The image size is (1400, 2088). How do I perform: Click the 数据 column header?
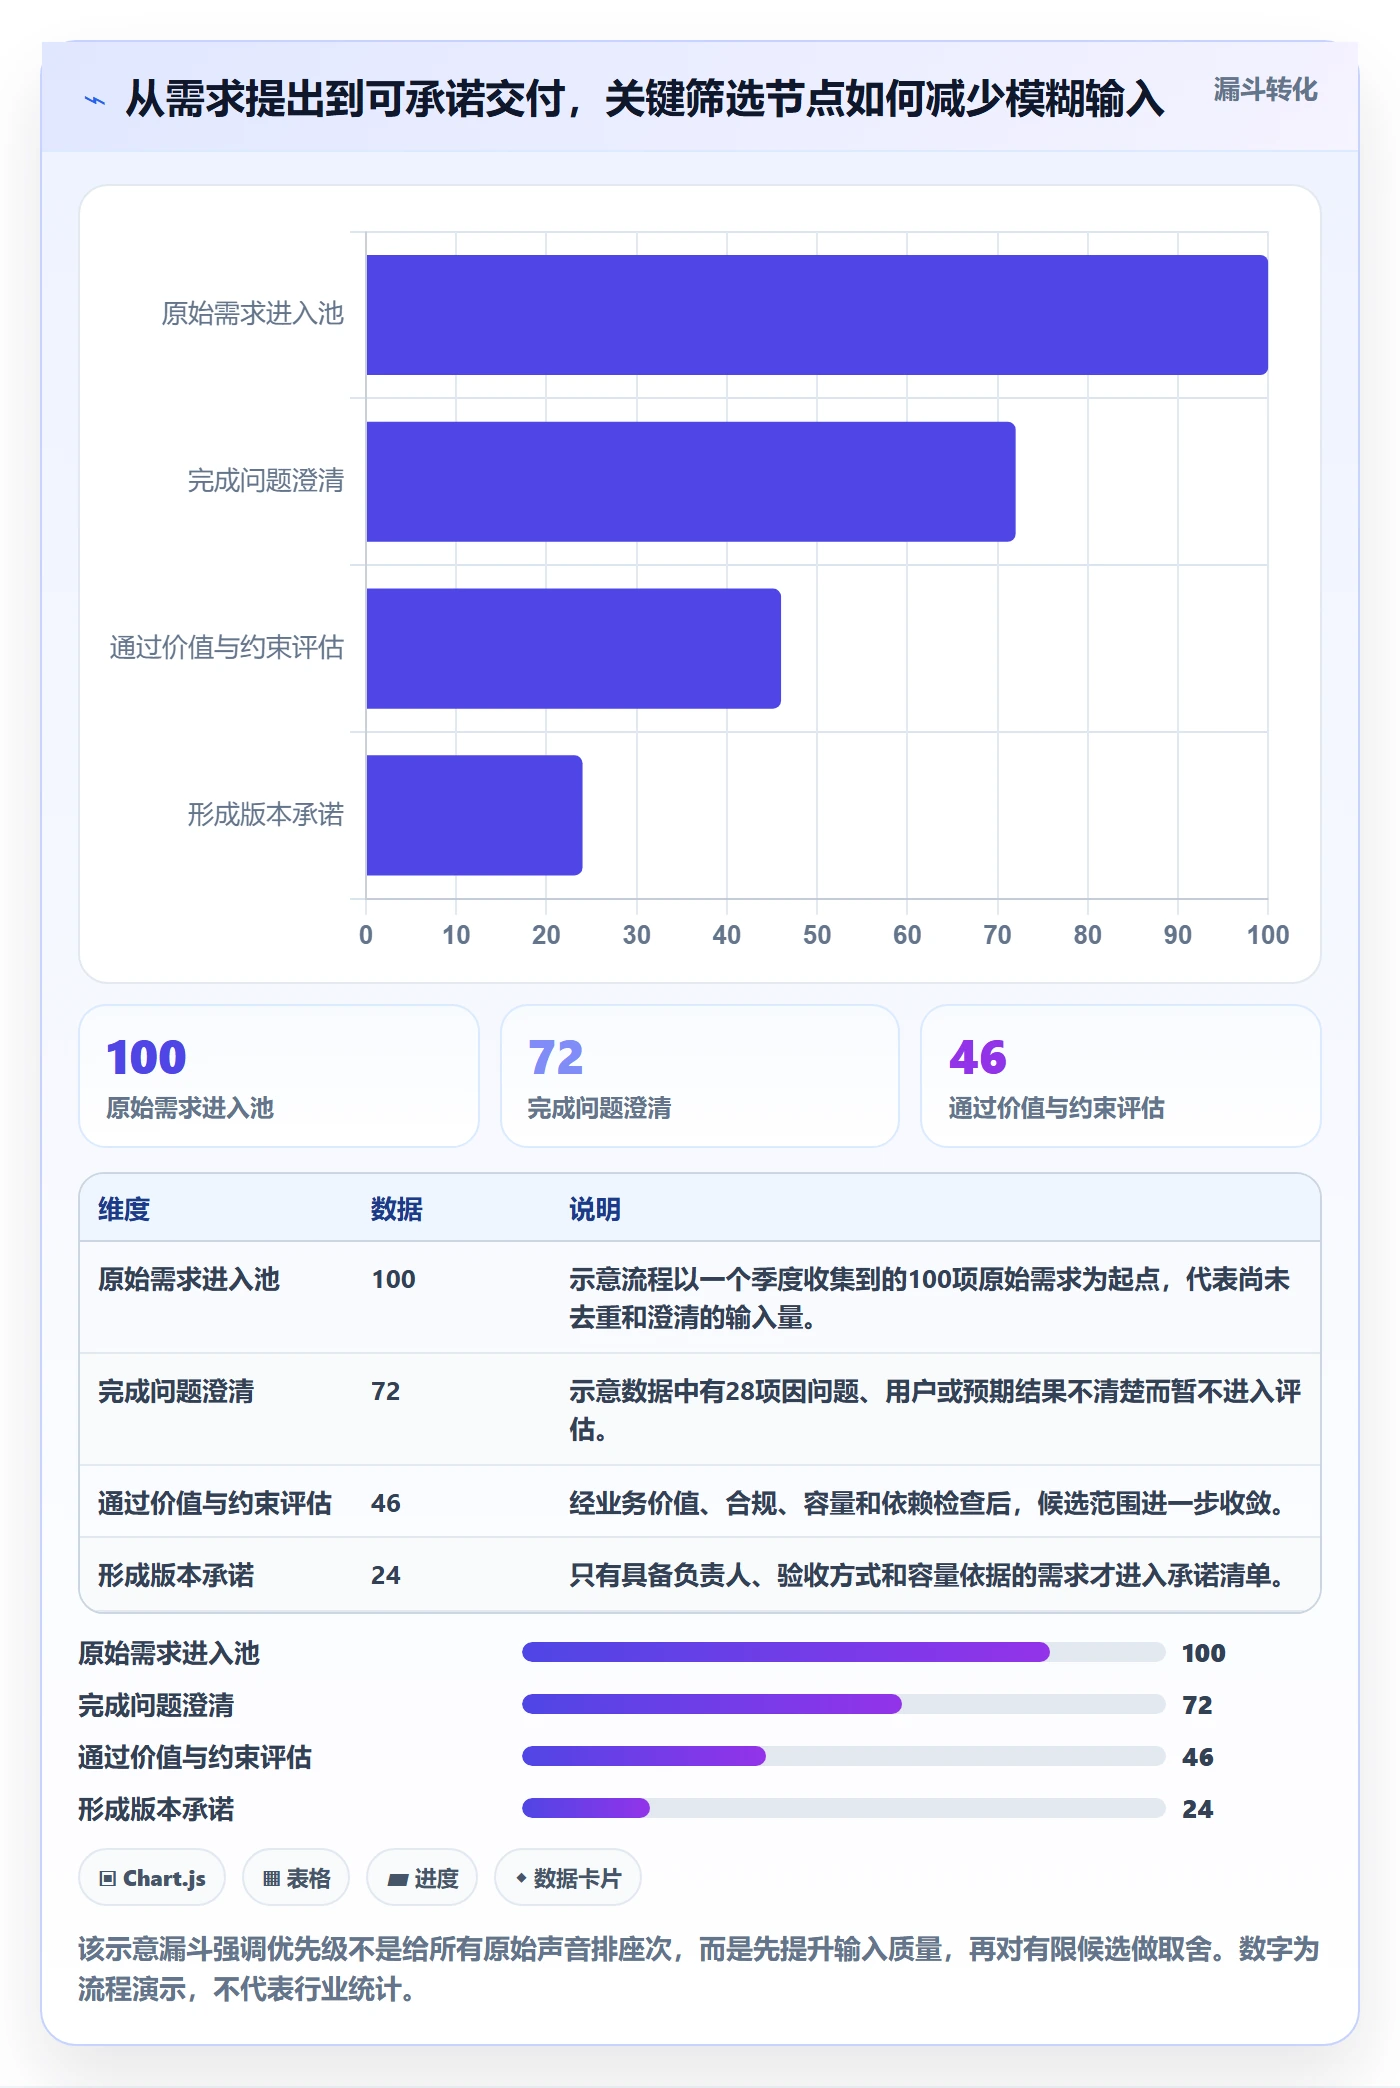tap(397, 1209)
